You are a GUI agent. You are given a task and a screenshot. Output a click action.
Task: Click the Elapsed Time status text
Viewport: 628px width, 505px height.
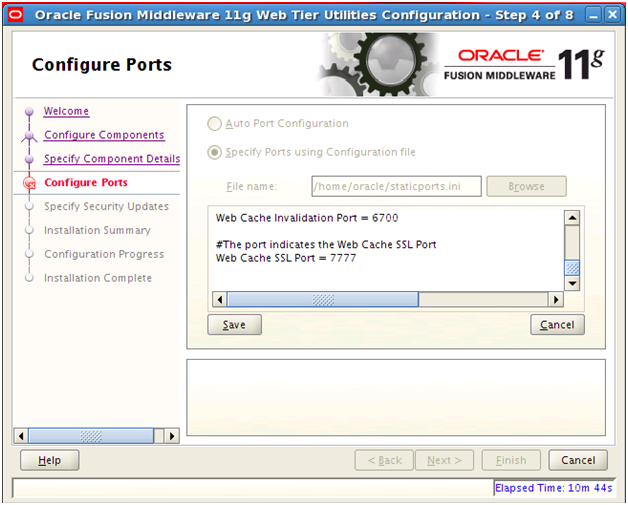tap(554, 488)
